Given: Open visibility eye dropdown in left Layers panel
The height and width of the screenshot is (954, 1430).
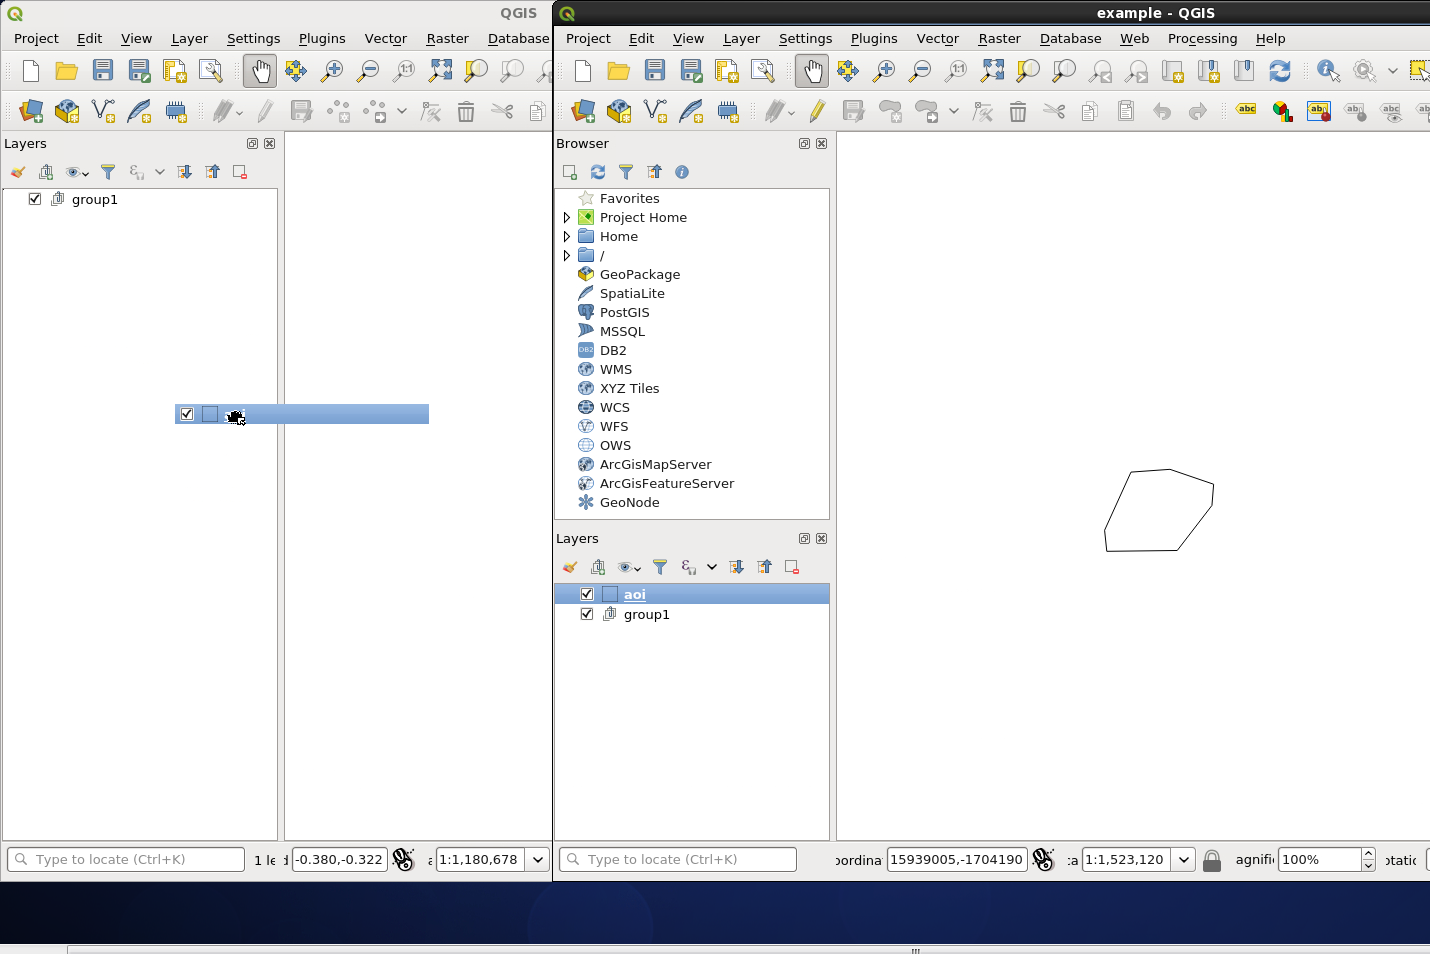Looking at the screenshot, I should [x=77, y=172].
